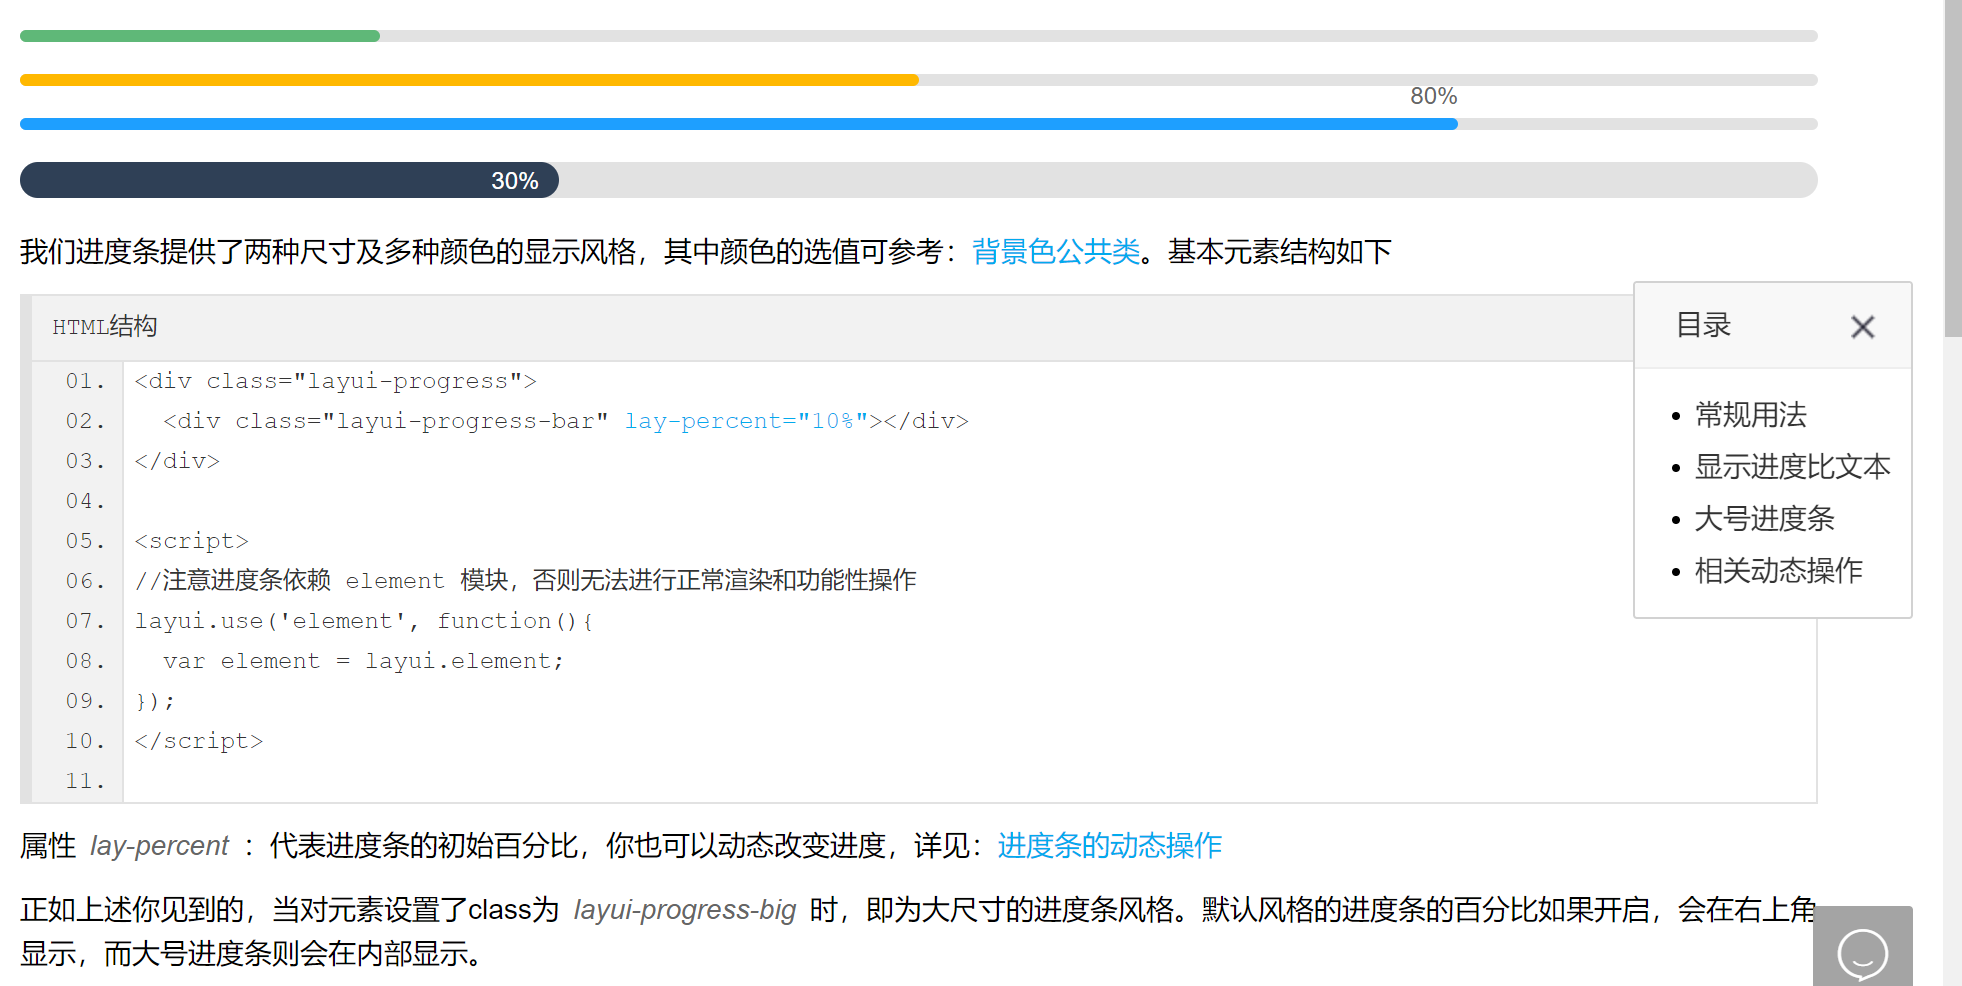
Task: Click the 目录 panel title
Action: [1703, 326]
